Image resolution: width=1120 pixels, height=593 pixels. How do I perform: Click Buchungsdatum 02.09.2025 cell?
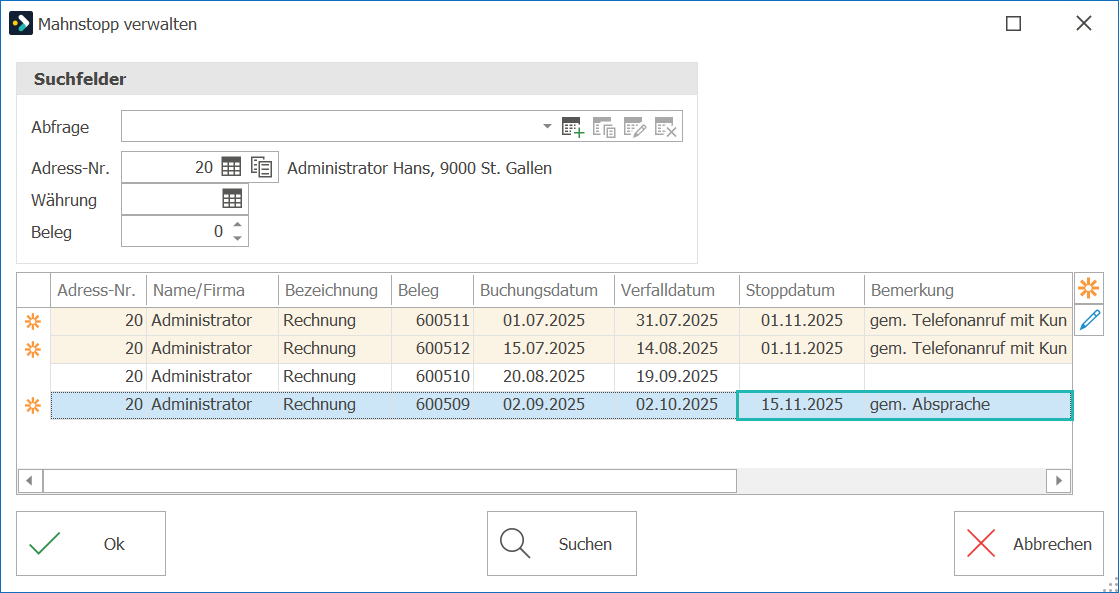[x=544, y=404]
